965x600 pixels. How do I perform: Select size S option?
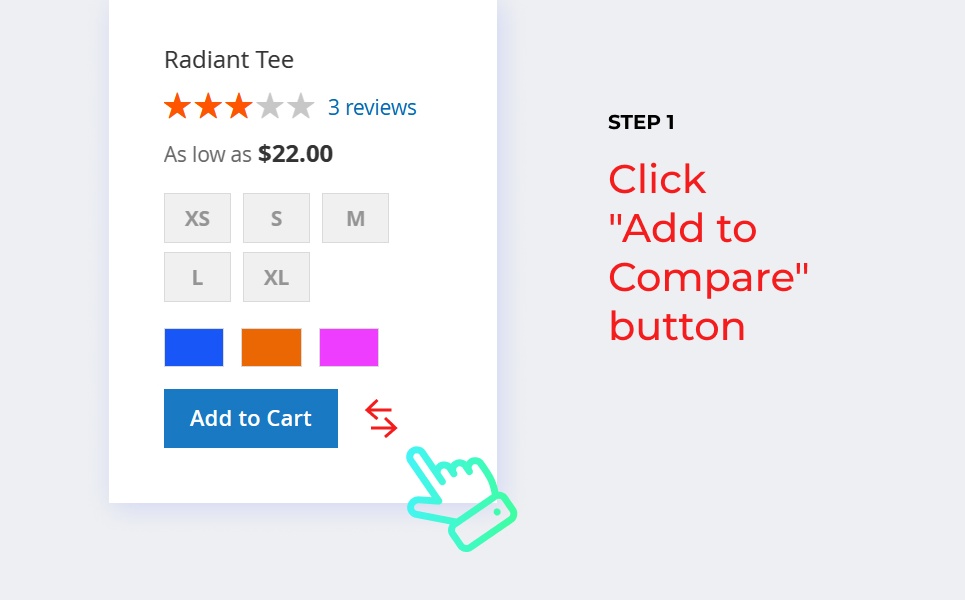(x=276, y=218)
